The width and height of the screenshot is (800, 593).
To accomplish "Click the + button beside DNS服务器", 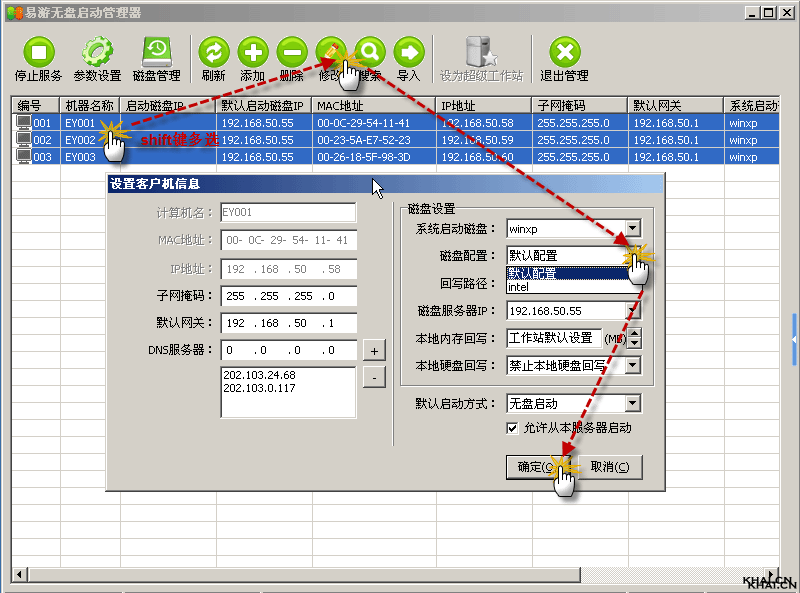I will tap(373, 351).
